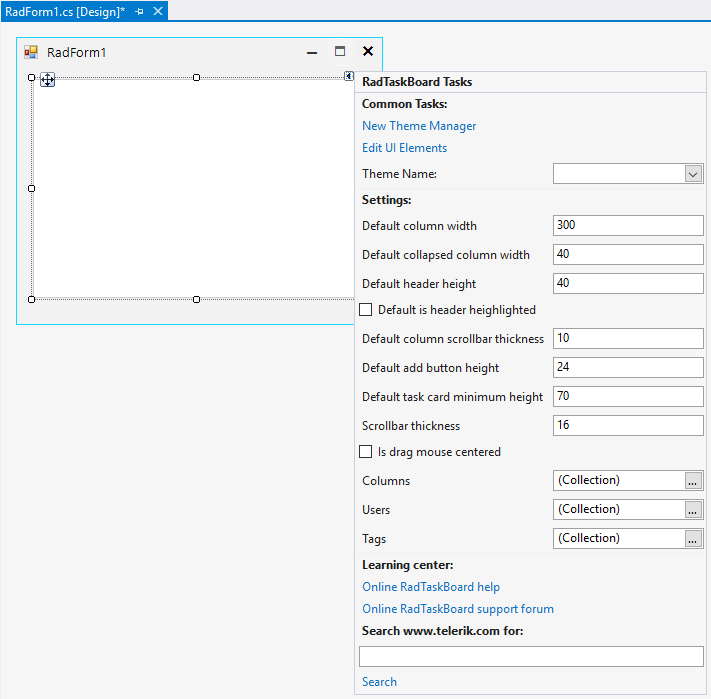
Task: Click the top-middle resize handle of control
Action: (196, 78)
